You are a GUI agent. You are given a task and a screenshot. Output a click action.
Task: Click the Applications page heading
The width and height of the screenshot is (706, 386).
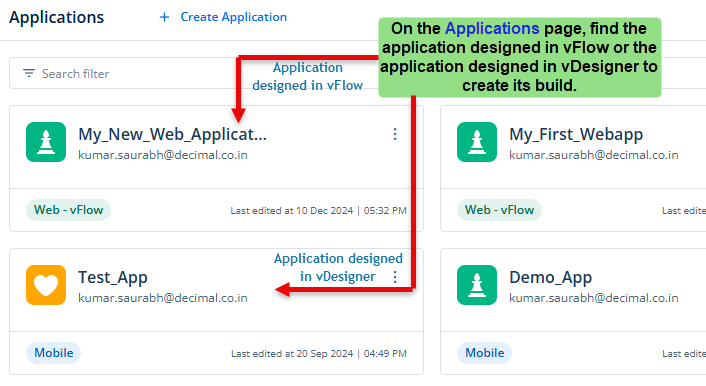click(x=57, y=18)
